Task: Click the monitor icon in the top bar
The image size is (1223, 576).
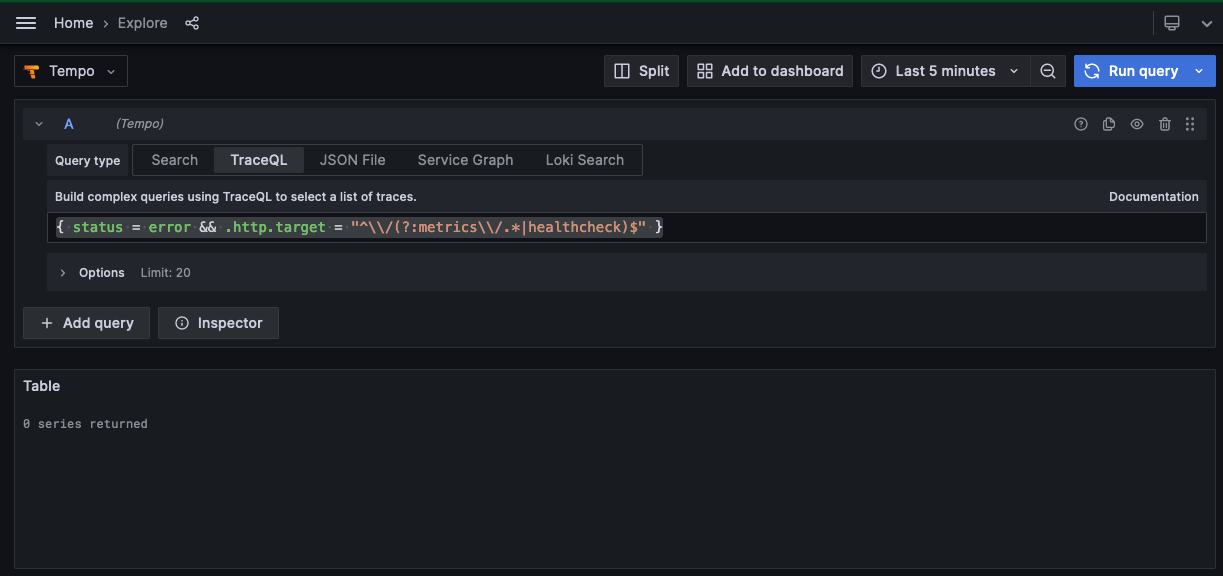Action: pos(1172,22)
